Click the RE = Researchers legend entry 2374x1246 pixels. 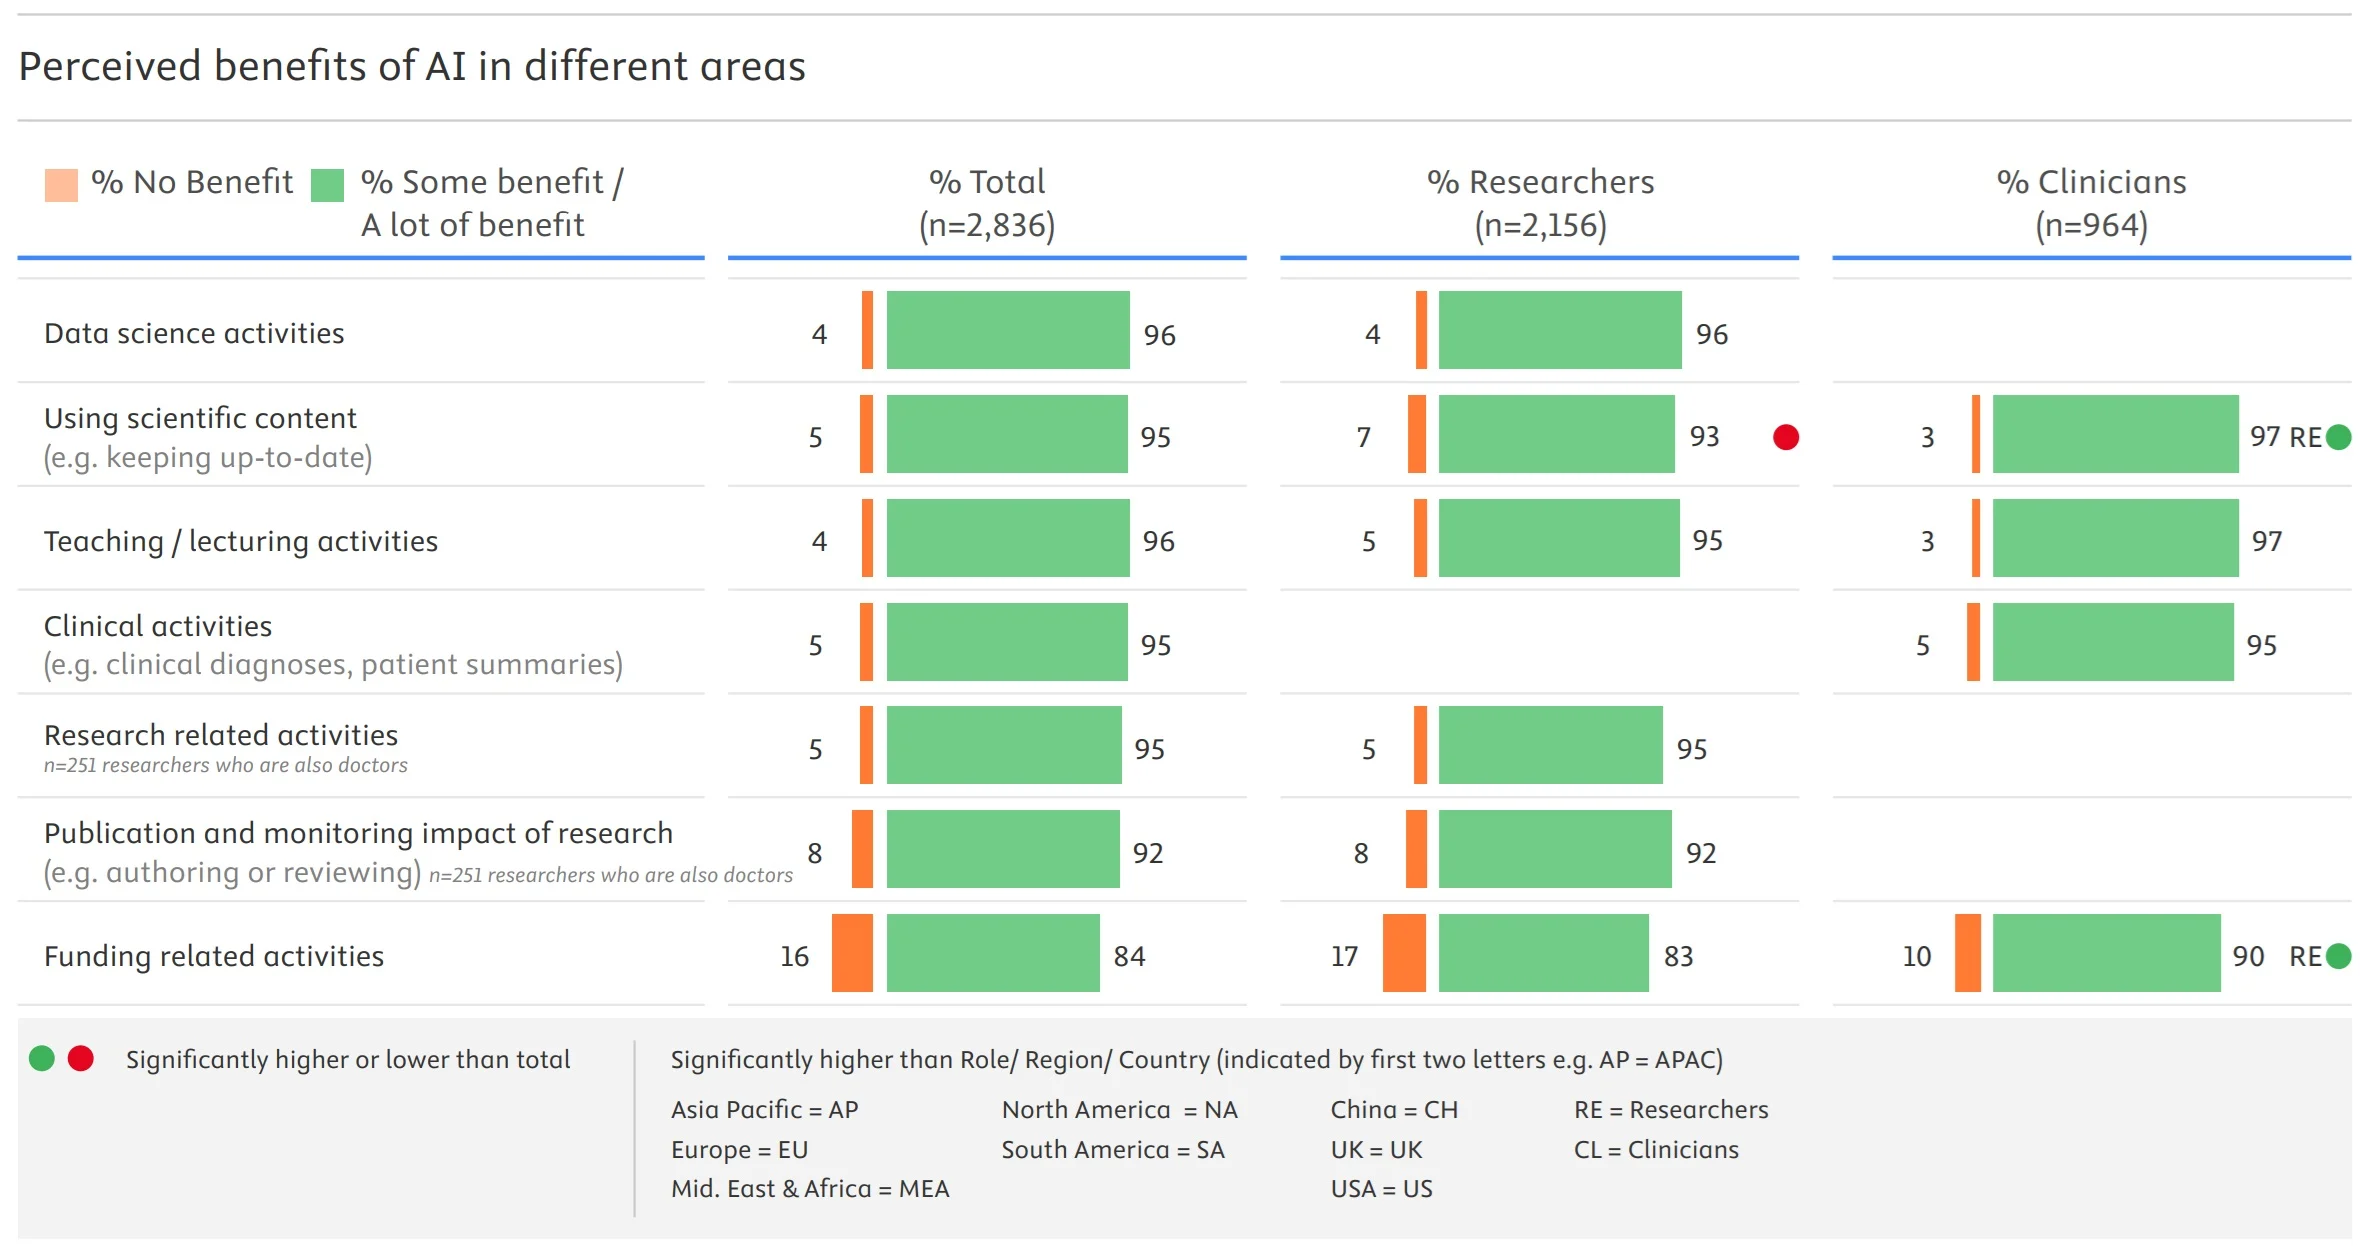[1671, 1109]
